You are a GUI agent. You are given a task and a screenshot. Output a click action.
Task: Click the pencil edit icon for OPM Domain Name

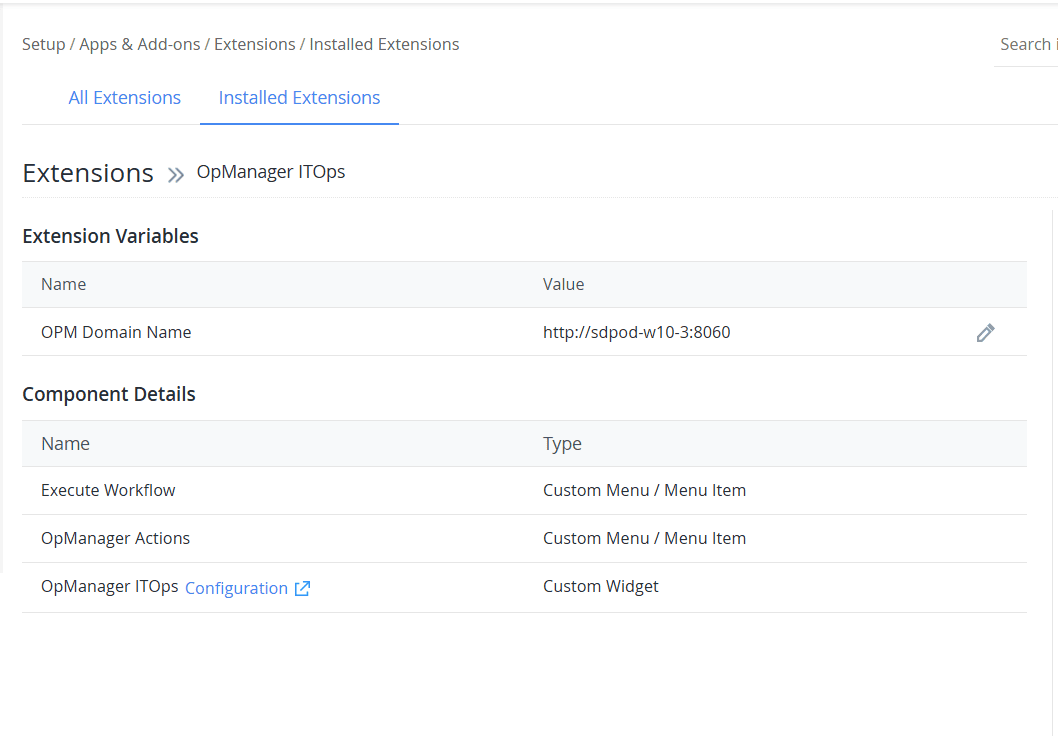coord(985,333)
